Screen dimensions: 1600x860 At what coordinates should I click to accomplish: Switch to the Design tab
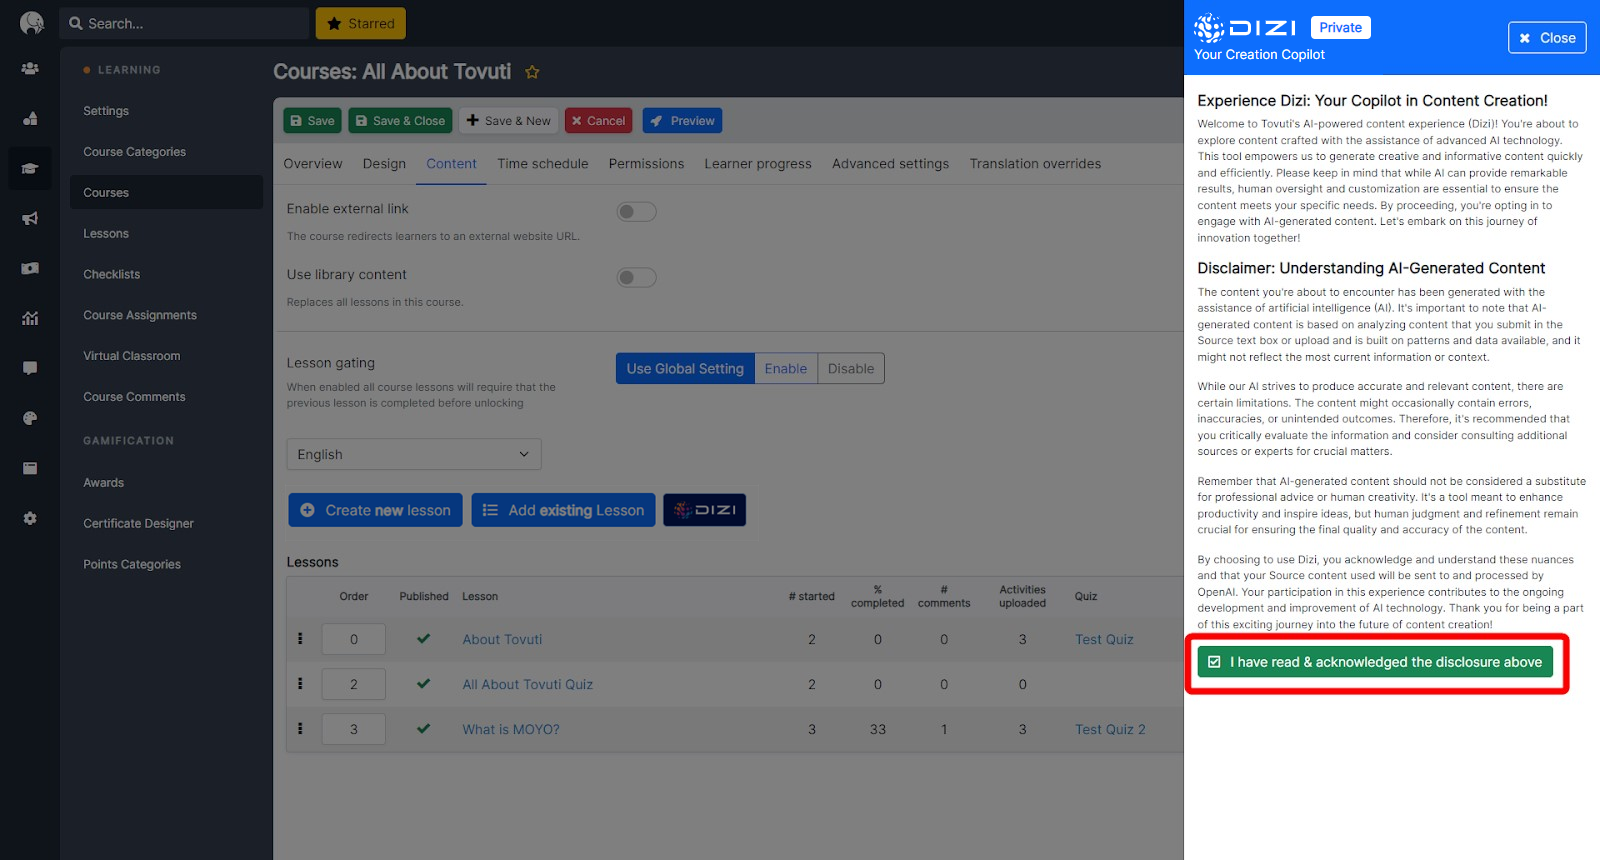click(x=384, y=164)
